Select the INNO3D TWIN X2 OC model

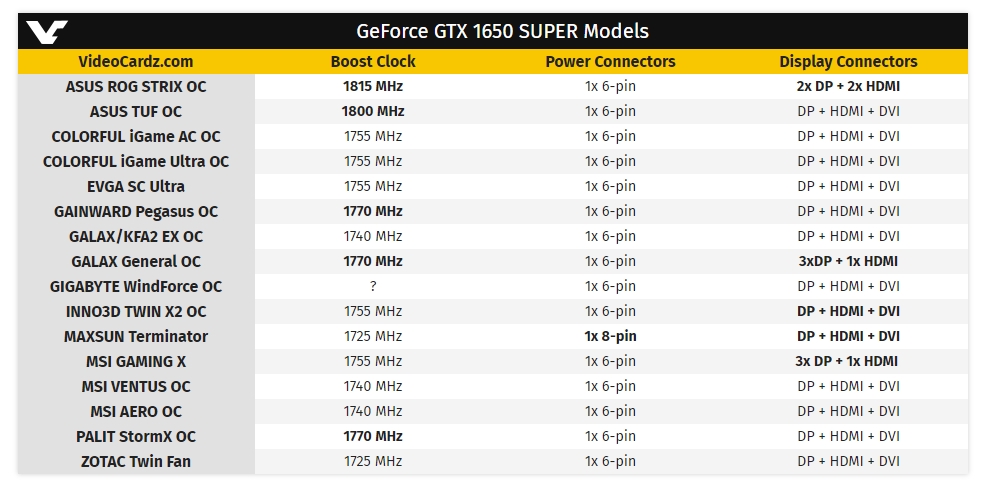pos(136,312)
